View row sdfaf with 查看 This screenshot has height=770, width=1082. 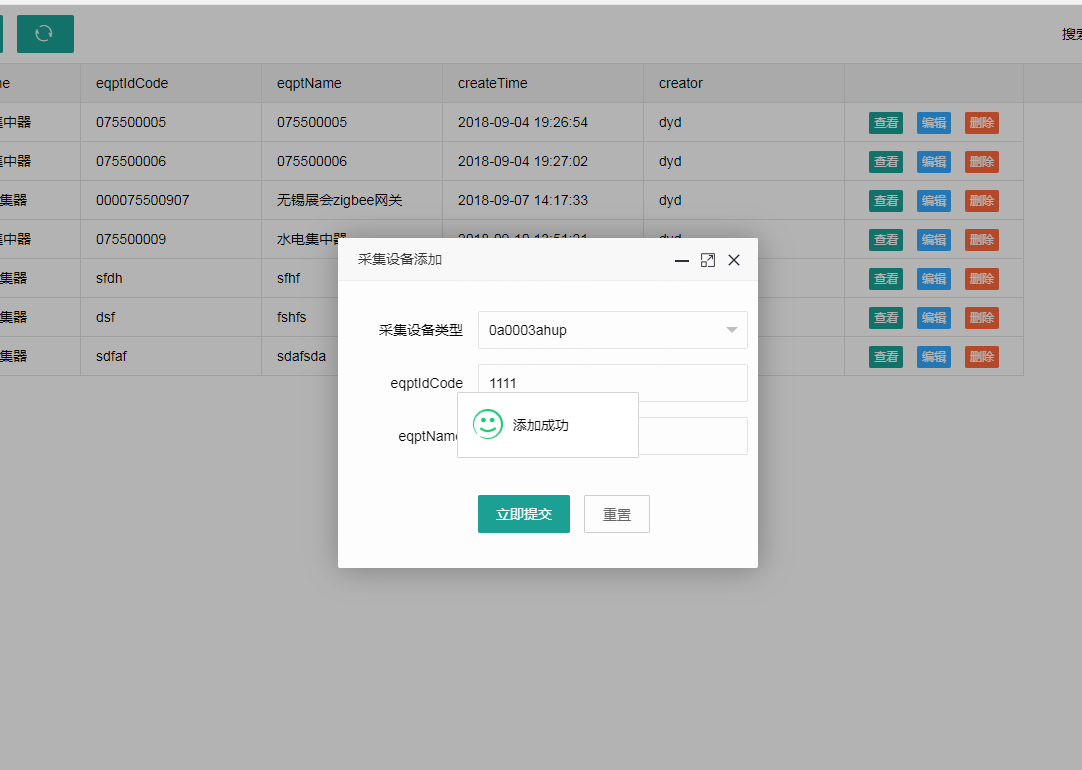pyautogui.click(x=885, y=357)
